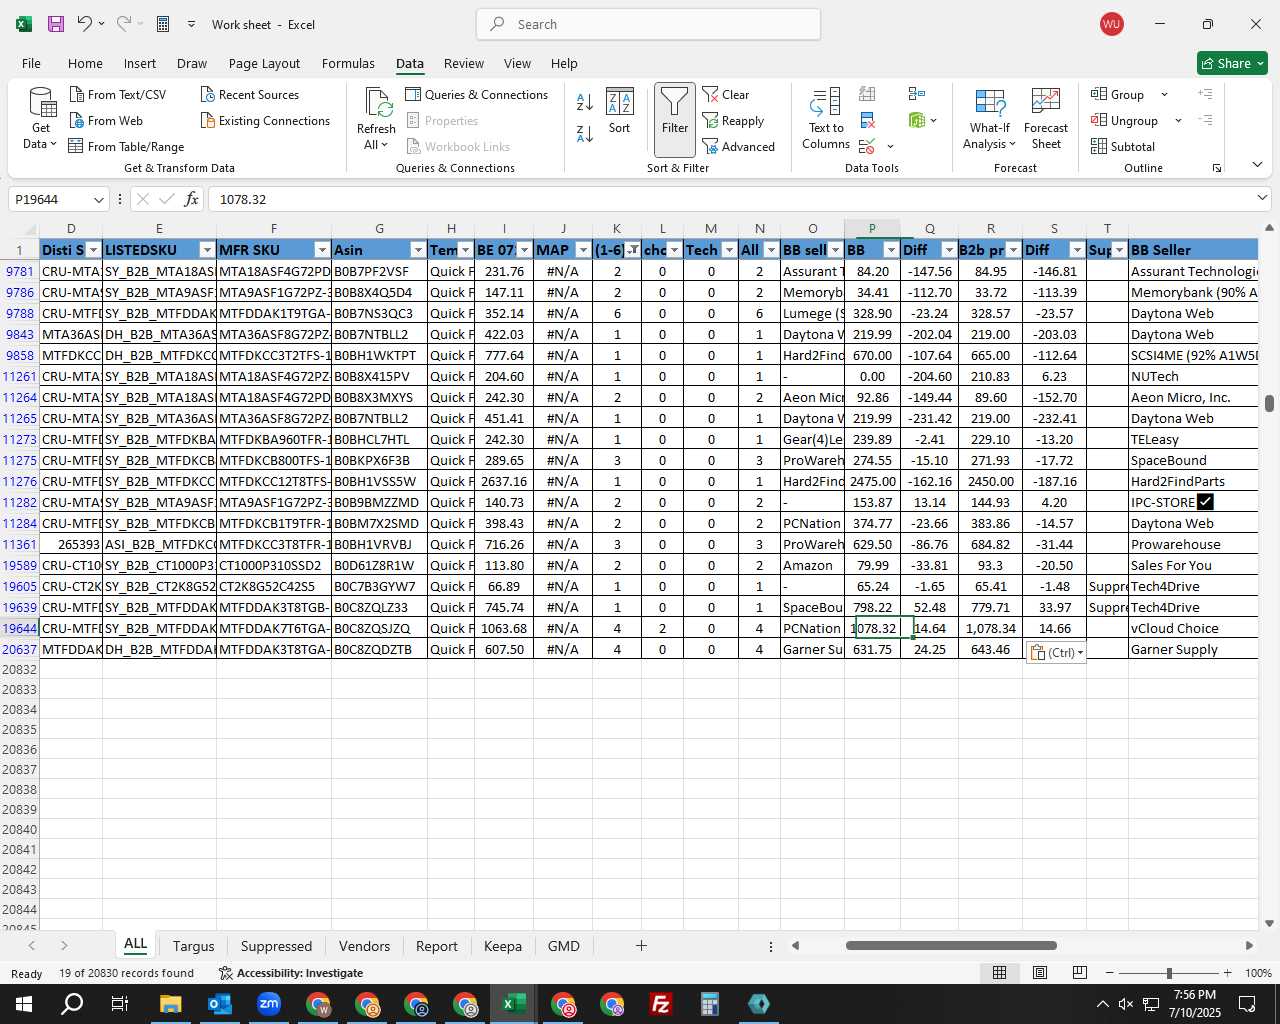Open Advanced filter options
The image size is (1280, 1024).
click(739, 146)
